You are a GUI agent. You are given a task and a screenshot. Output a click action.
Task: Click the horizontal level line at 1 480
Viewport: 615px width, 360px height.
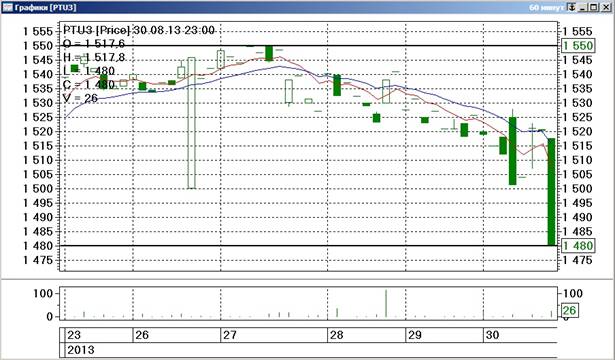point(308,246)
